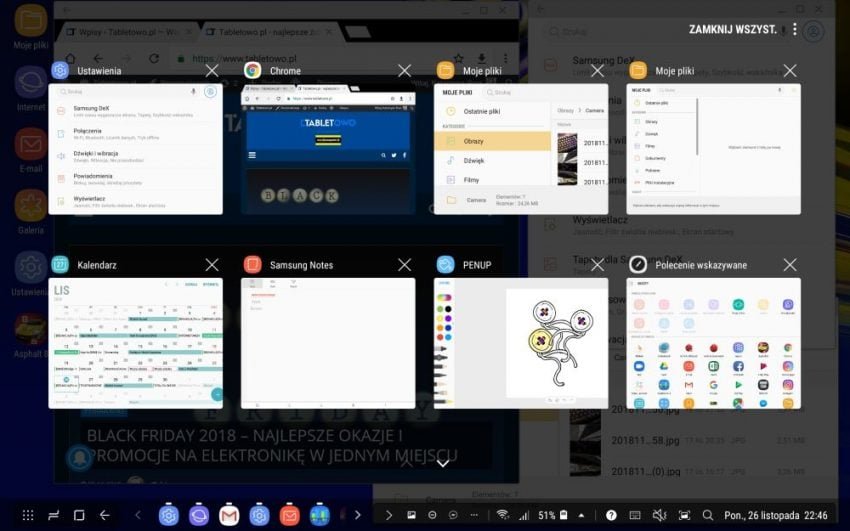Collapse the recents list with the down chevron
The width and height of the screenshot is (850, 531).
coord(442,464)
